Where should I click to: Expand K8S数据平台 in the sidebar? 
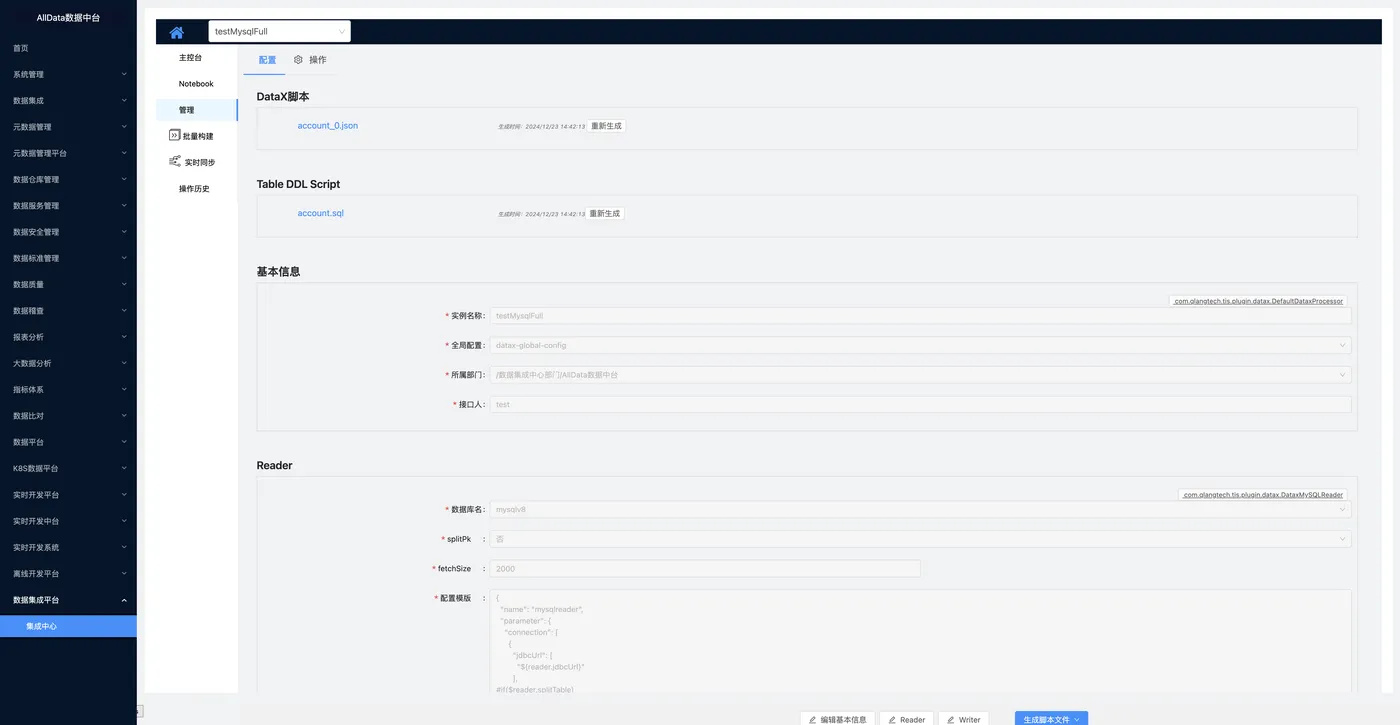coord(68,468)
